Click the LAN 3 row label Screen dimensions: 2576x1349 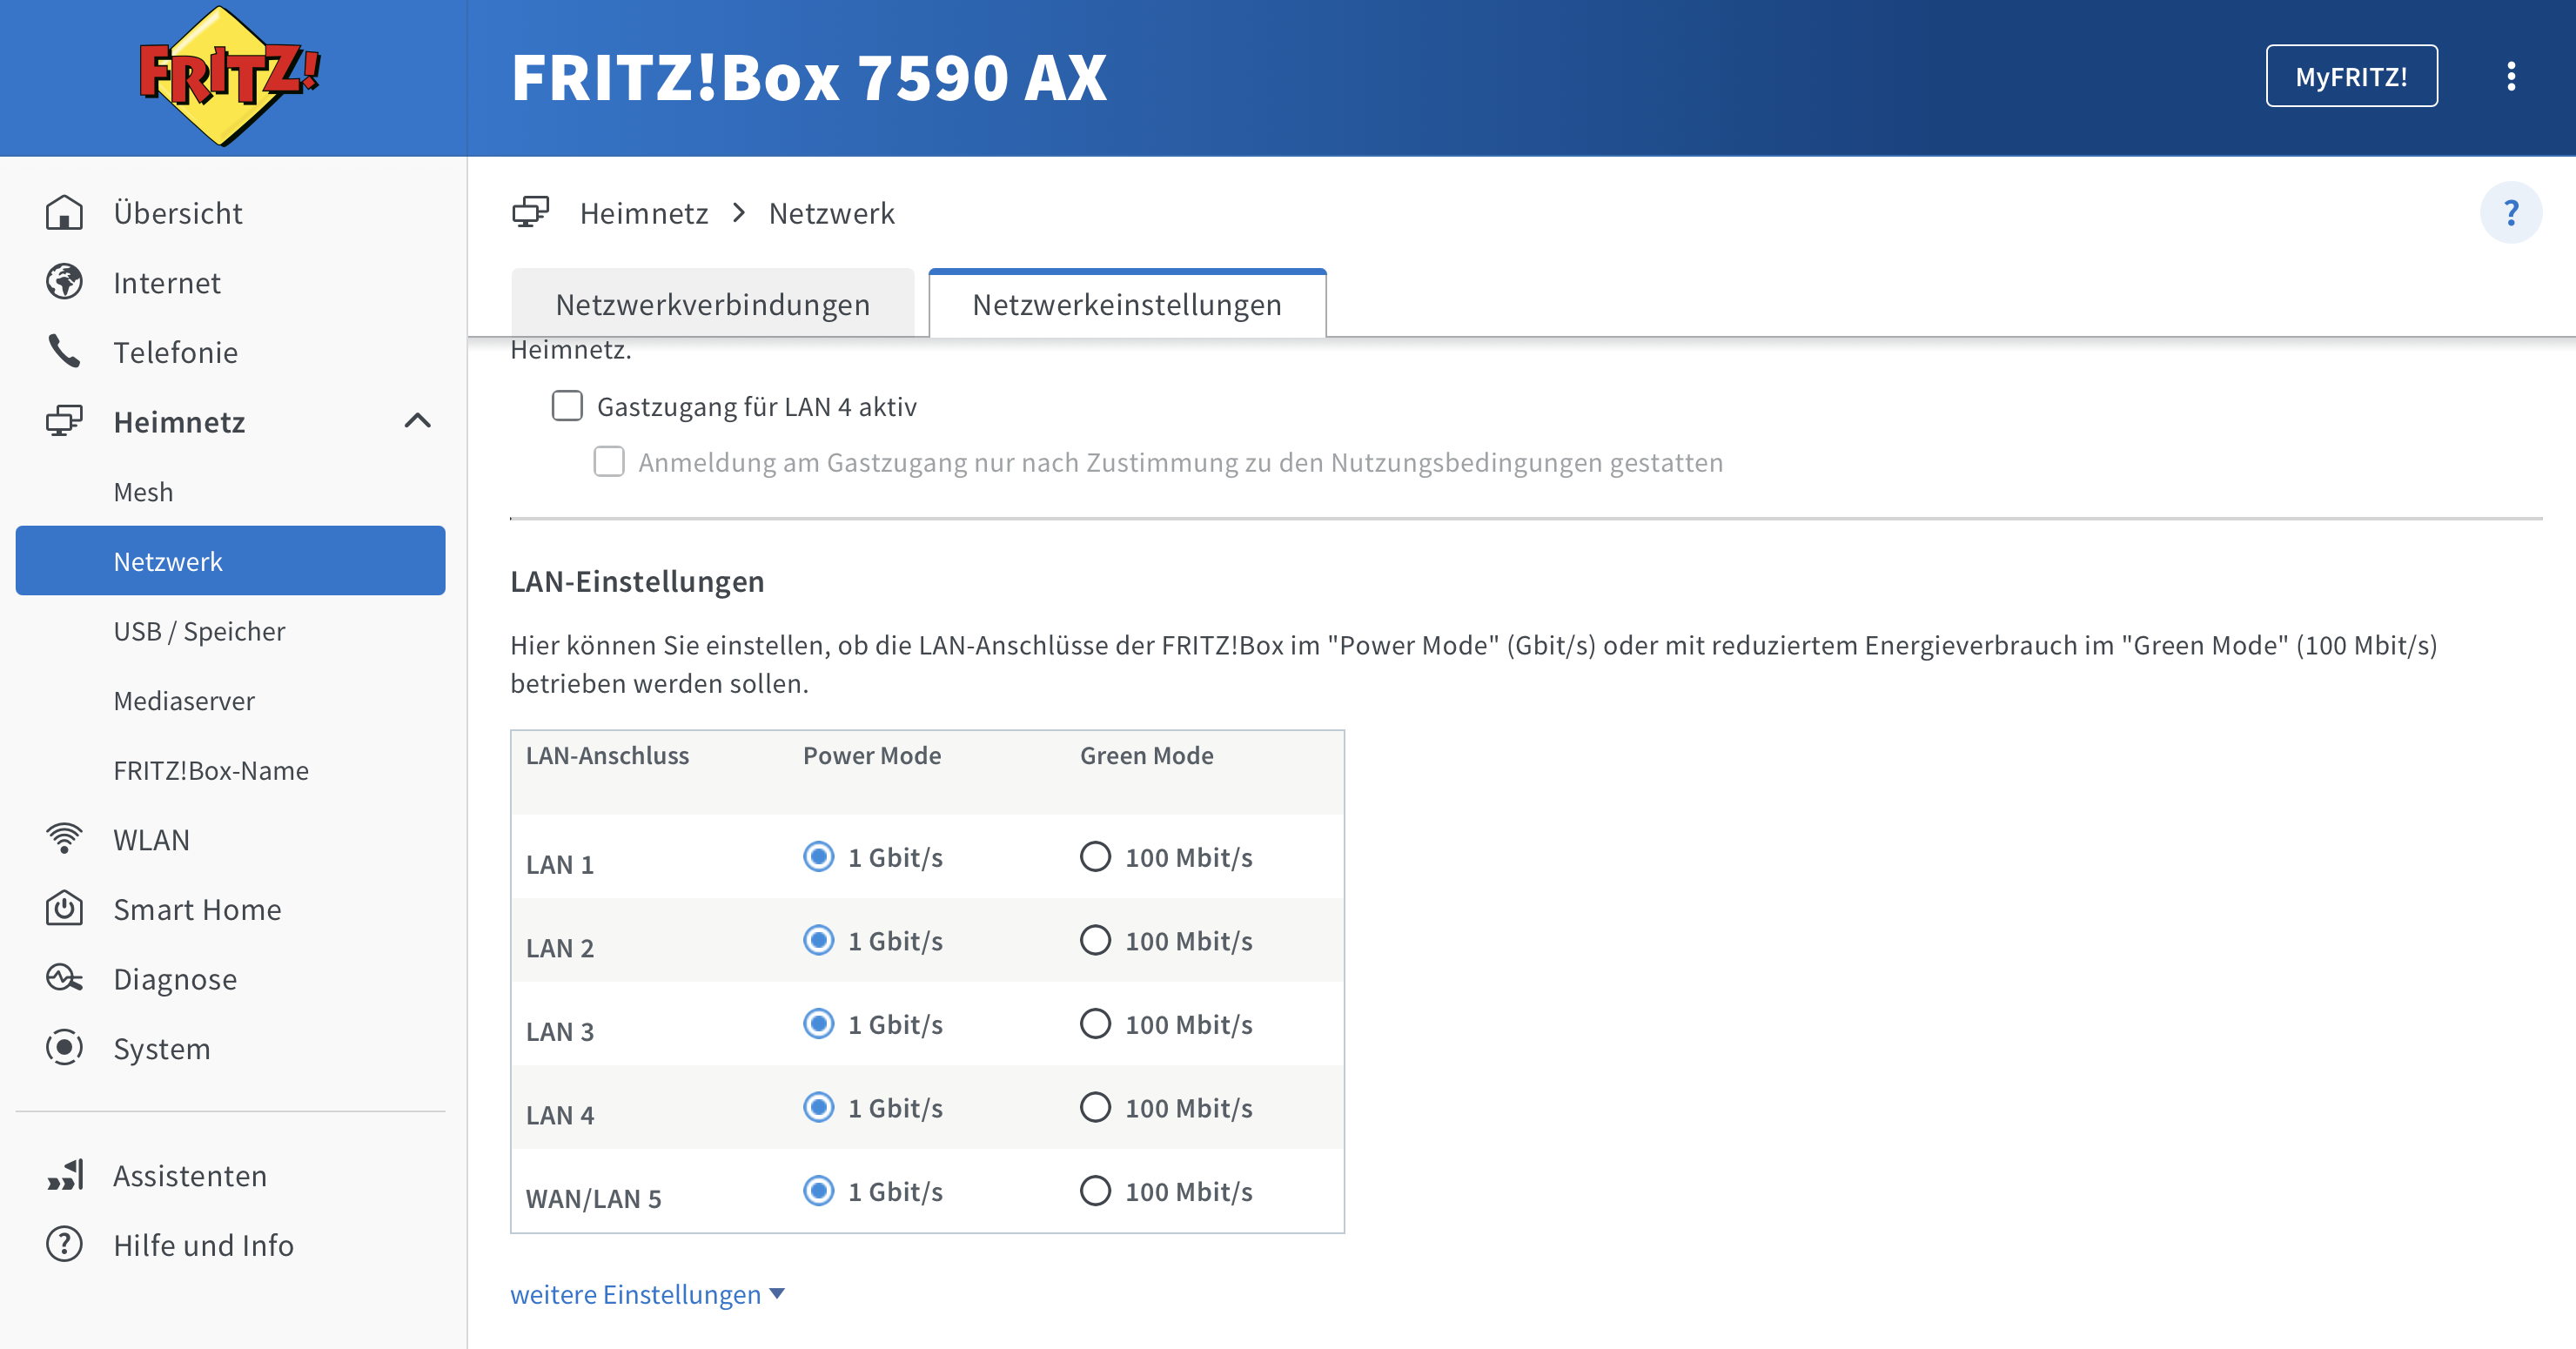[560, 1031]
